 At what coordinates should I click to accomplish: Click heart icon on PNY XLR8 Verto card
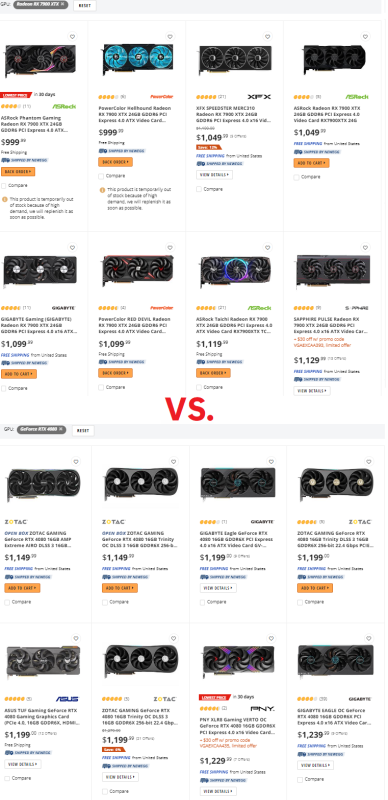pyautogui.click(x=271, y=638)
